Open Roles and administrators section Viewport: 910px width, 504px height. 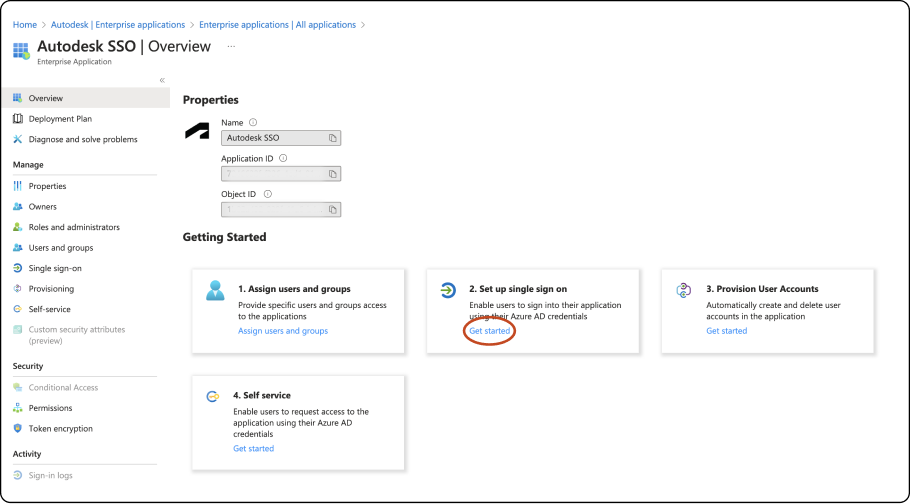tap(73, 227)
